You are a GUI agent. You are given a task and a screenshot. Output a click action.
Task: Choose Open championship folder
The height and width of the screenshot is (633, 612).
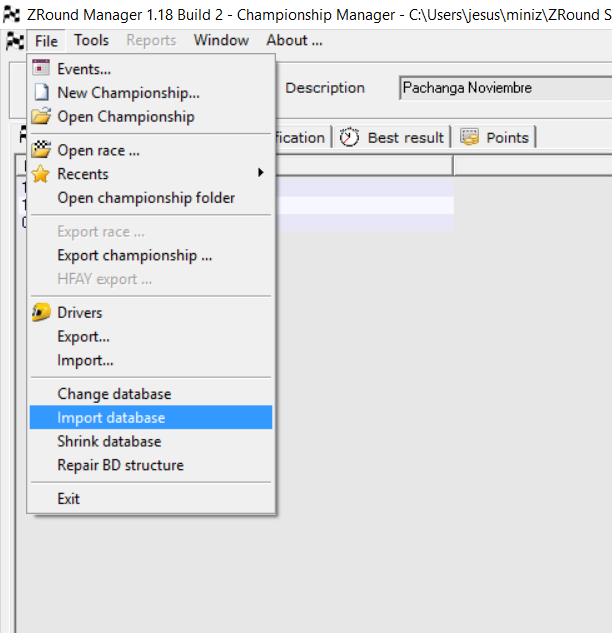(x=151, y=198)
